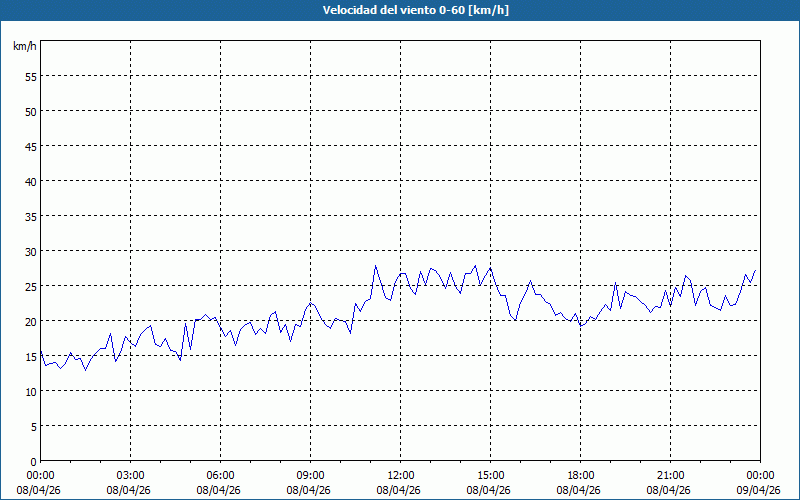The height and width of the screenshot is (500, 800).
Task: Select the 03:00 time label
Action: [130, 475]
